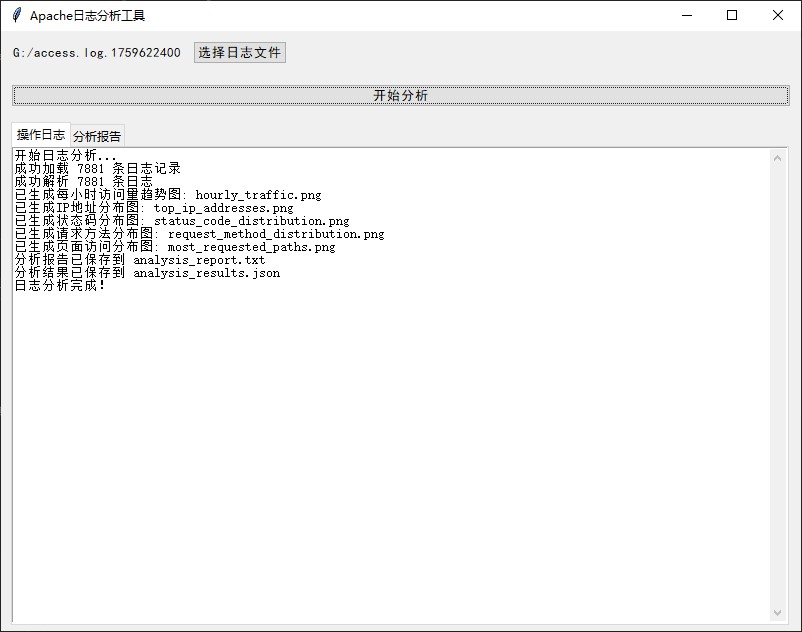Minimize the Apache日志分析工具 window
The image size is (802, 632).
tap(686, 15)
